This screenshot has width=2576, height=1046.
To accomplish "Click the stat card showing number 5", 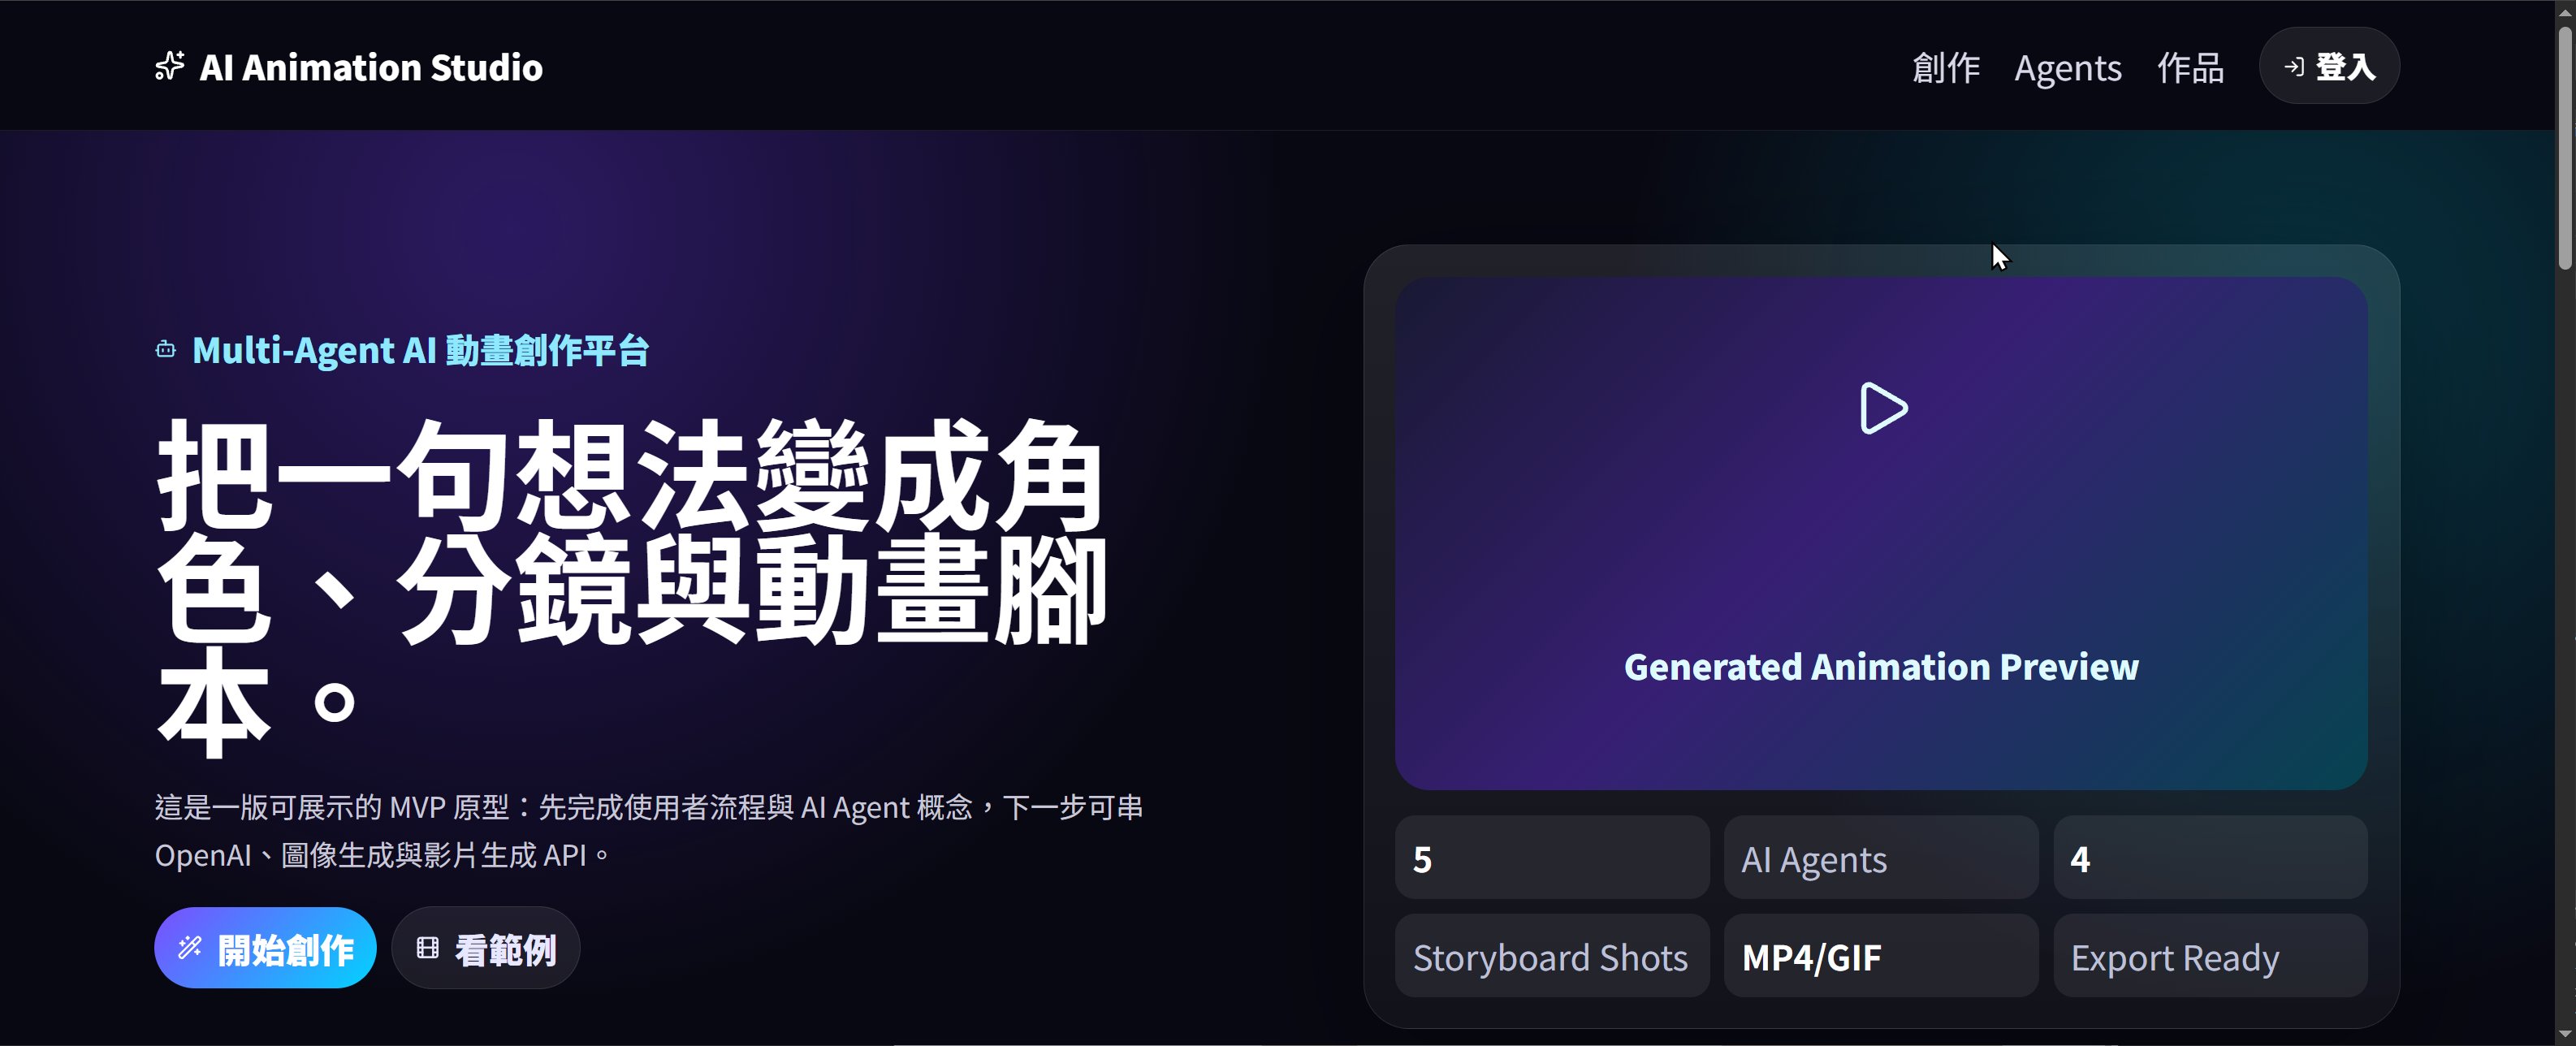I will tap(1552, 858).
